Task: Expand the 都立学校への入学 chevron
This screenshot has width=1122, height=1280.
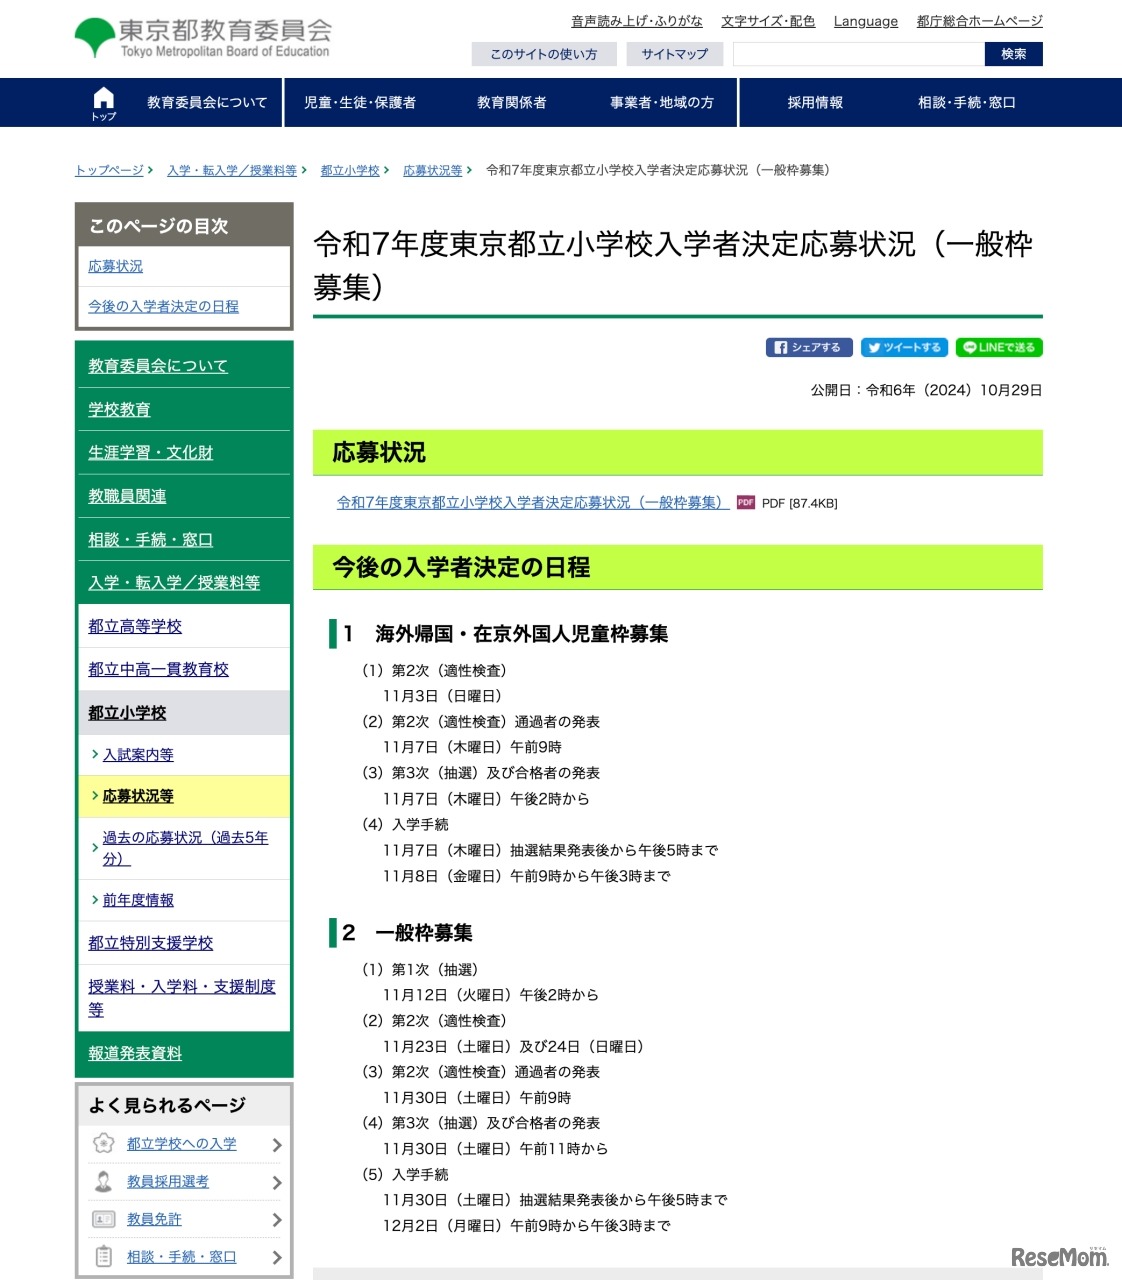Action: pos(276,1145)
